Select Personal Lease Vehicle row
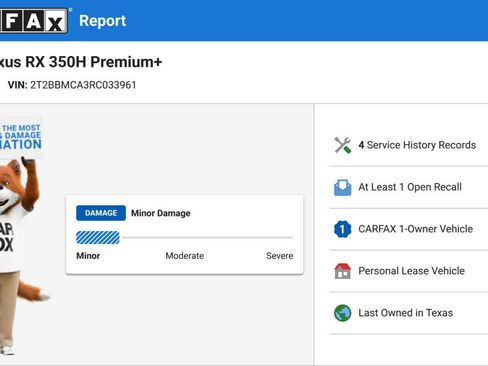The height and width of the screenshot is (366, 488). (x=409, y=271)
